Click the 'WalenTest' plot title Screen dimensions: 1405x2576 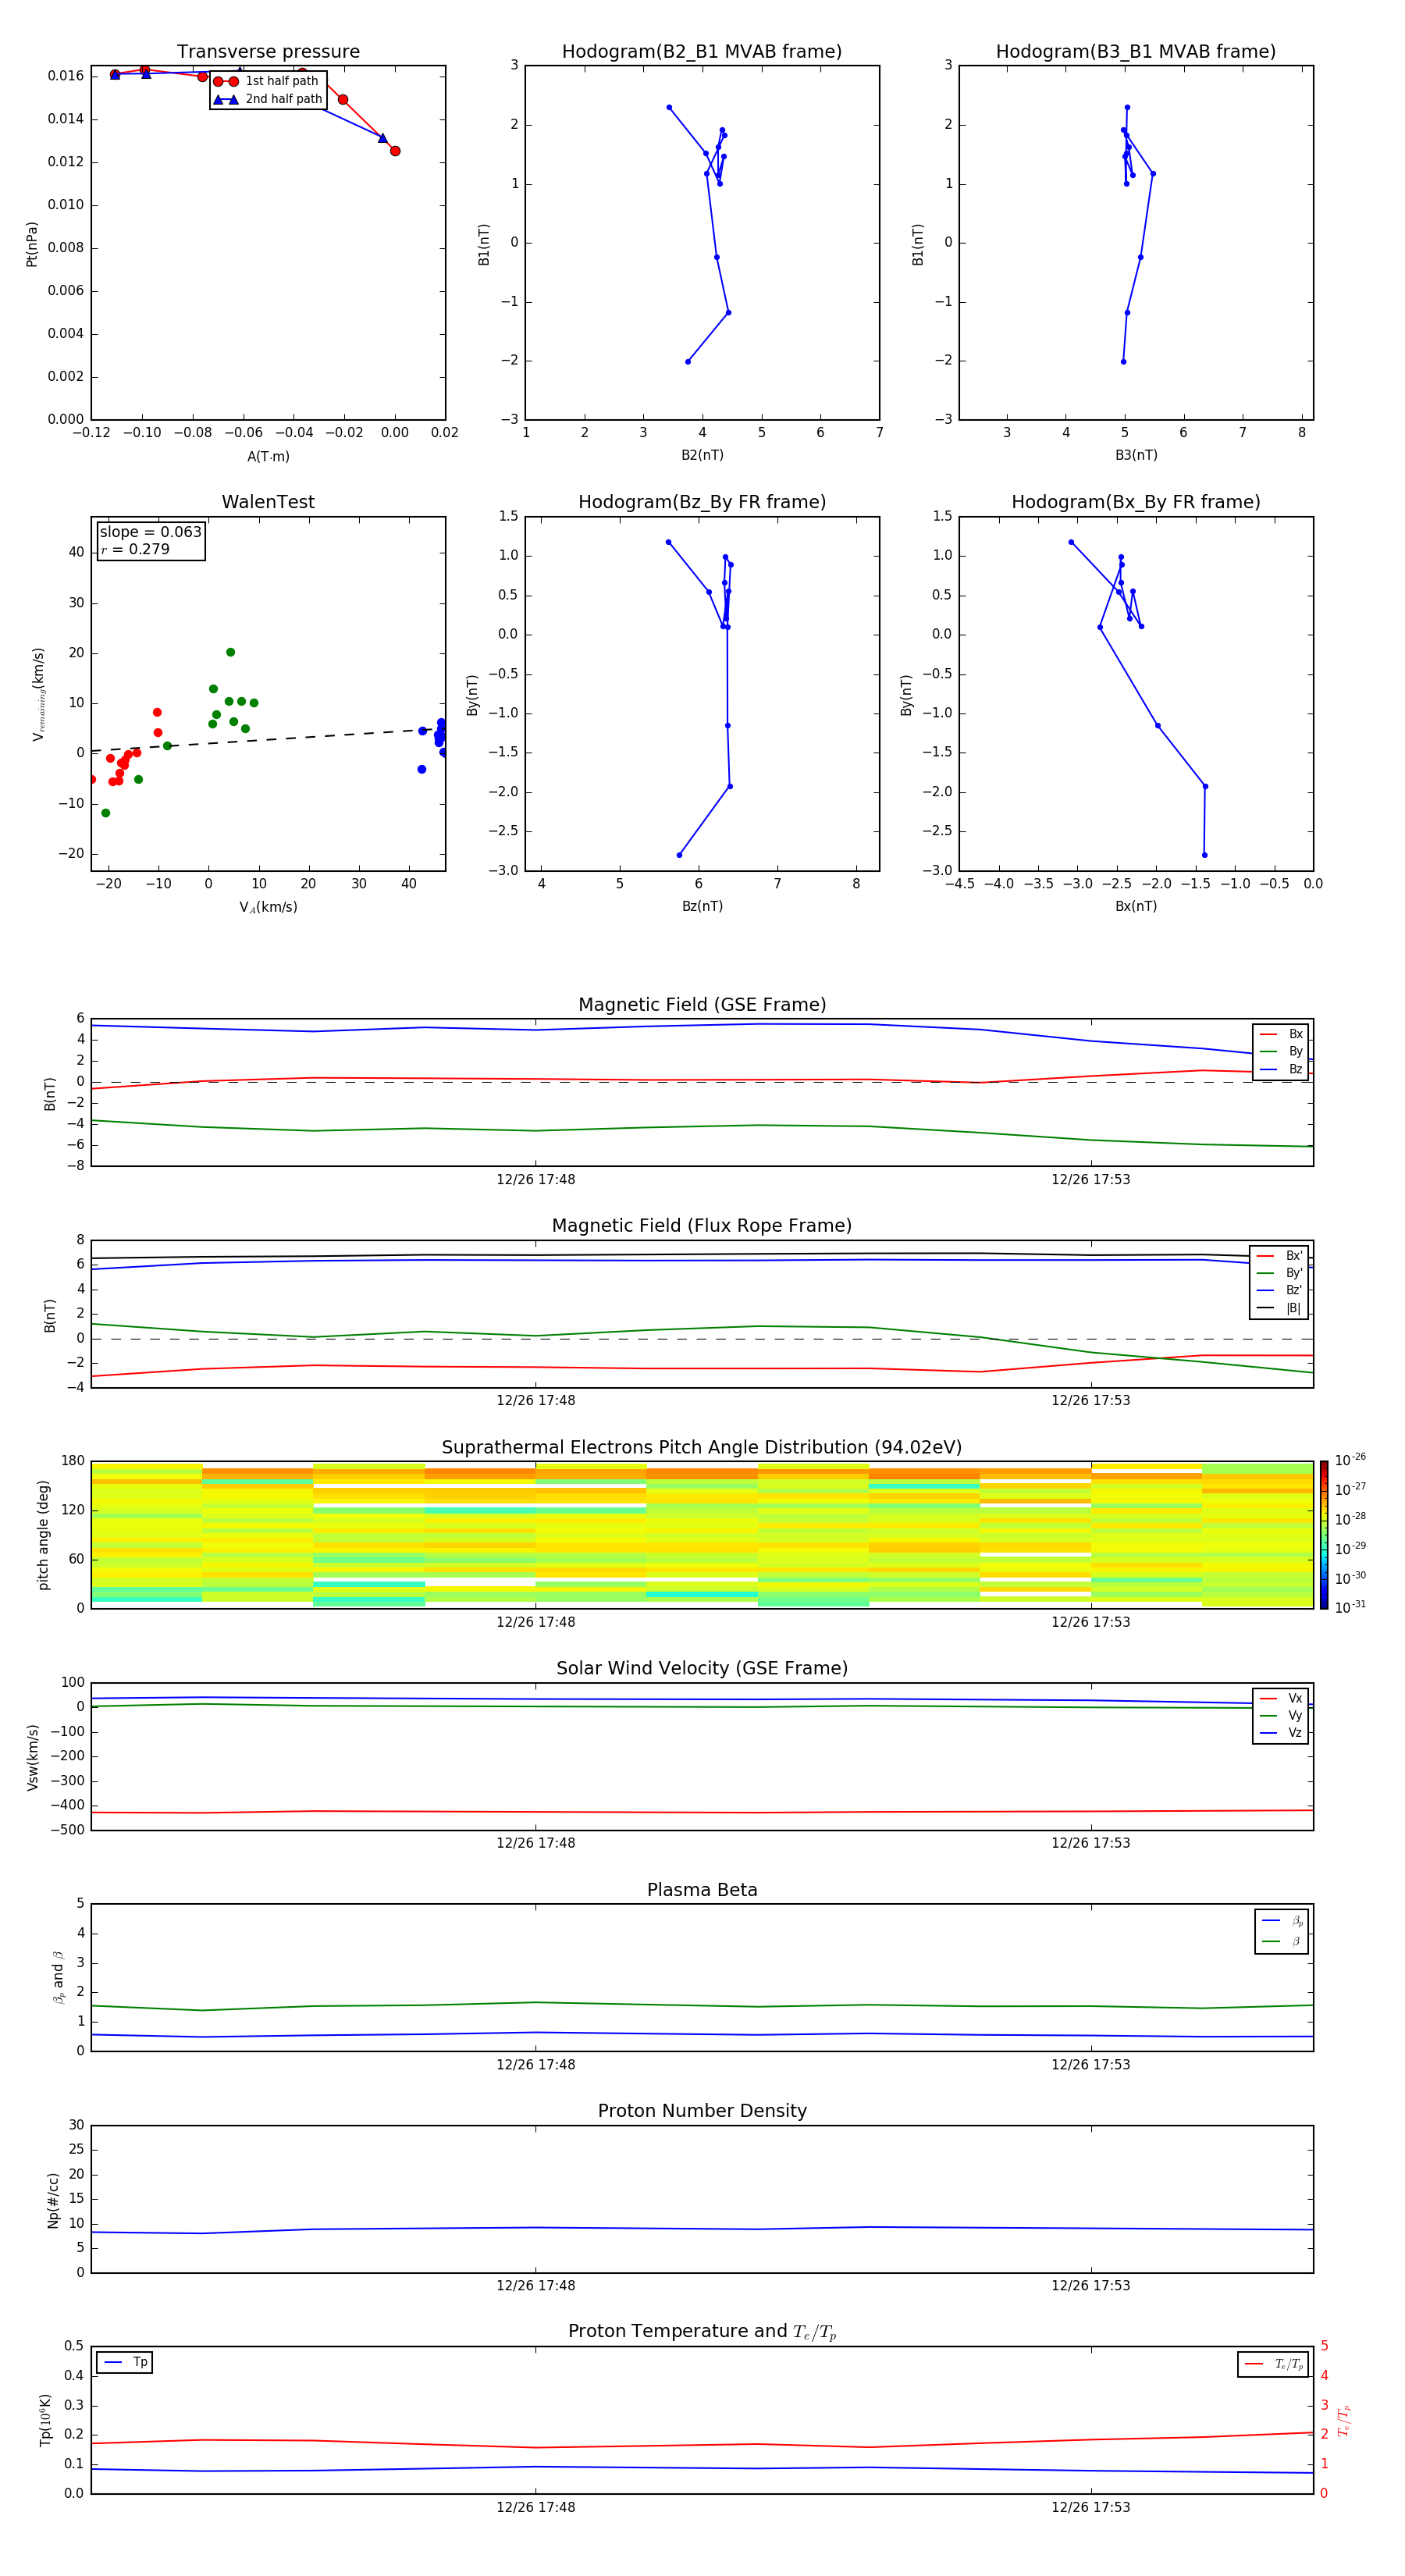[x=268, y=502]
